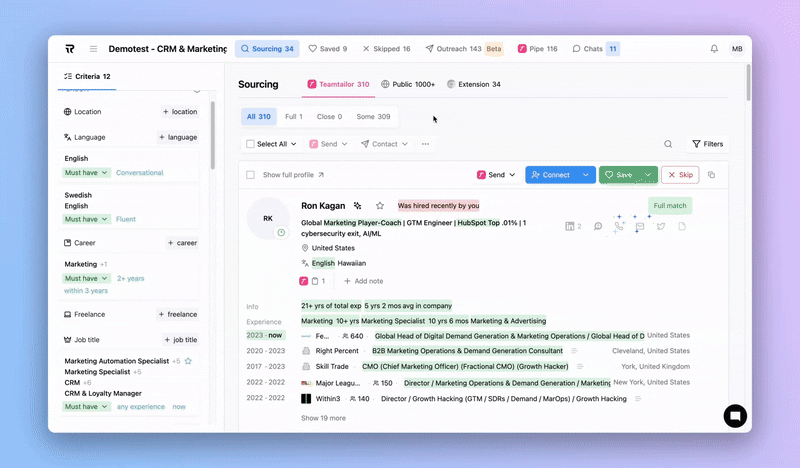Select the Public 1000+ source tab
The height and width of the screenshot is (468, 800).
408,85
